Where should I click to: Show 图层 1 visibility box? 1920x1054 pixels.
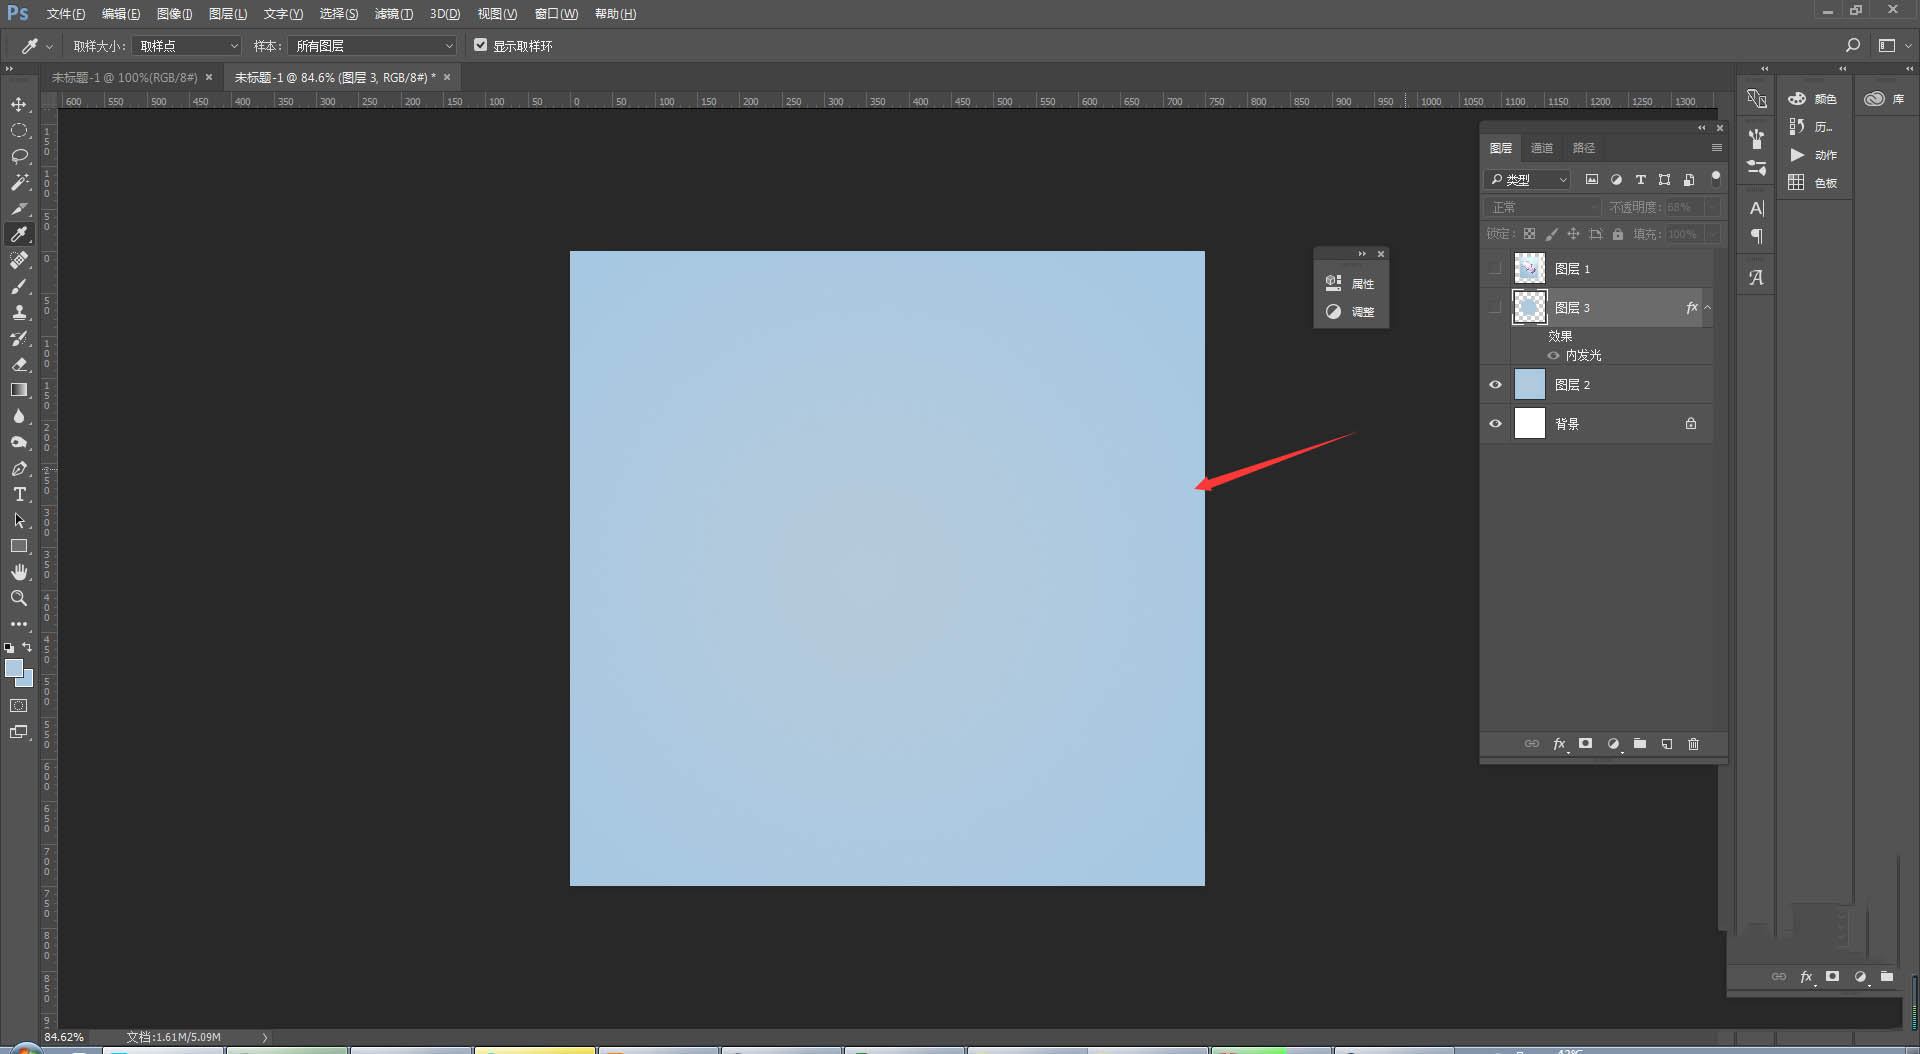pos(1495,268)
